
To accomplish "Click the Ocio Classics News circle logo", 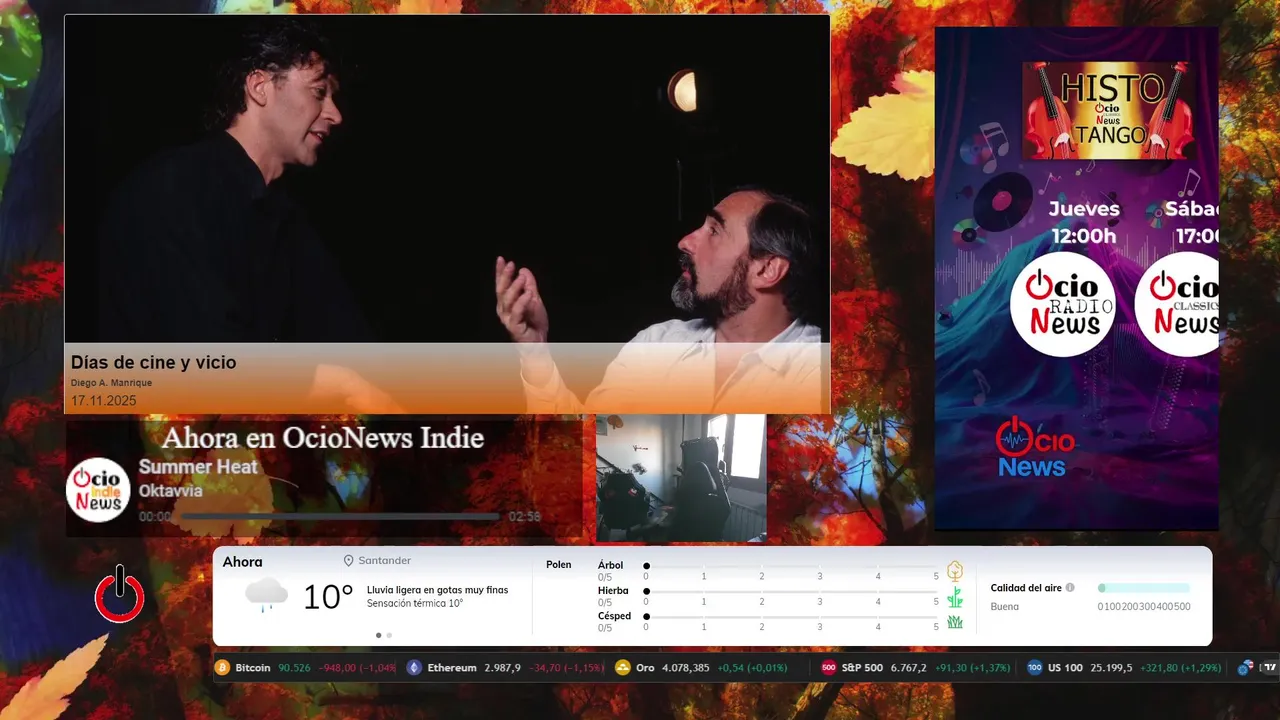I will click(1177, 304).
